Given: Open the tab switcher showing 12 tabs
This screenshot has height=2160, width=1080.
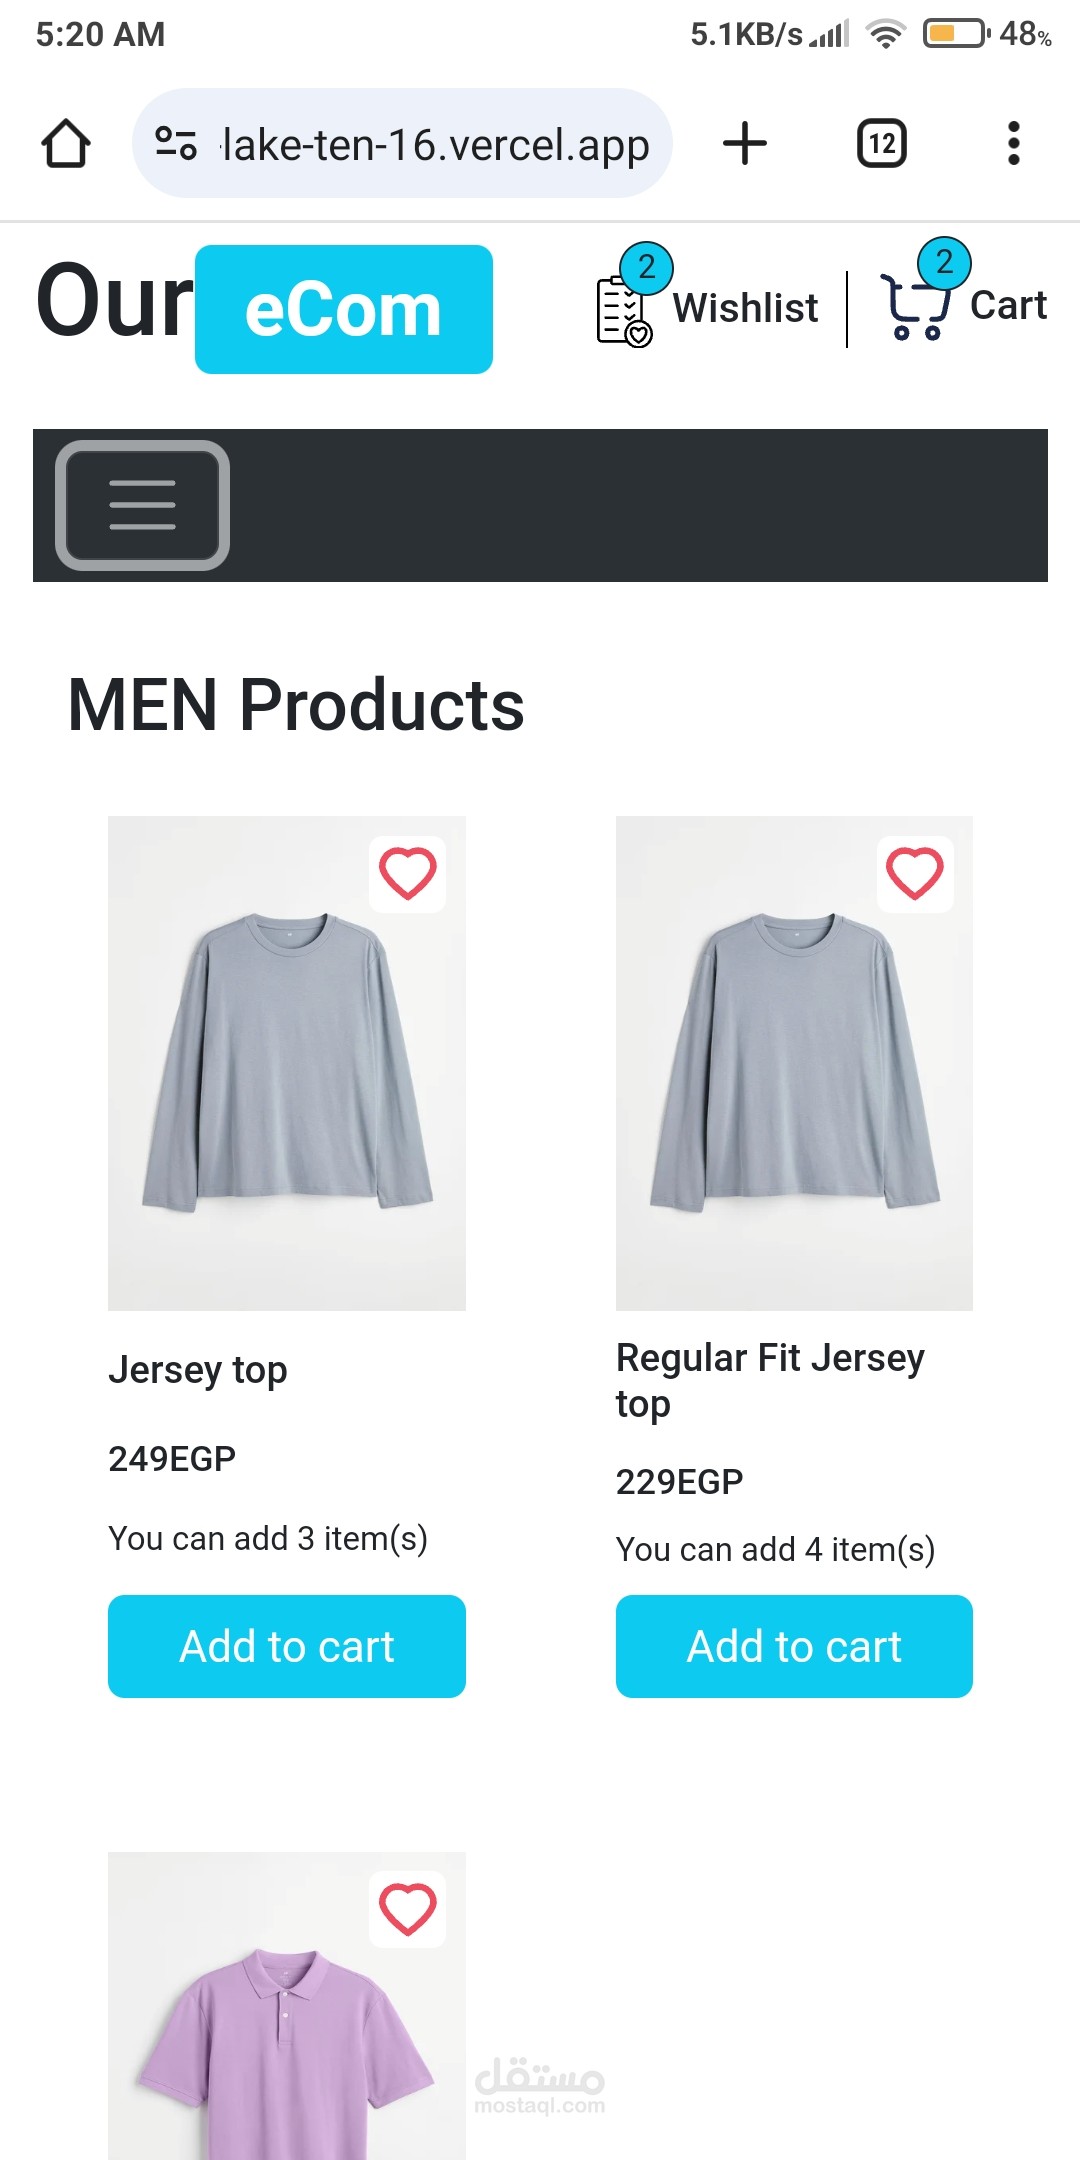Looking at the screenshot, I should (882, 143).
